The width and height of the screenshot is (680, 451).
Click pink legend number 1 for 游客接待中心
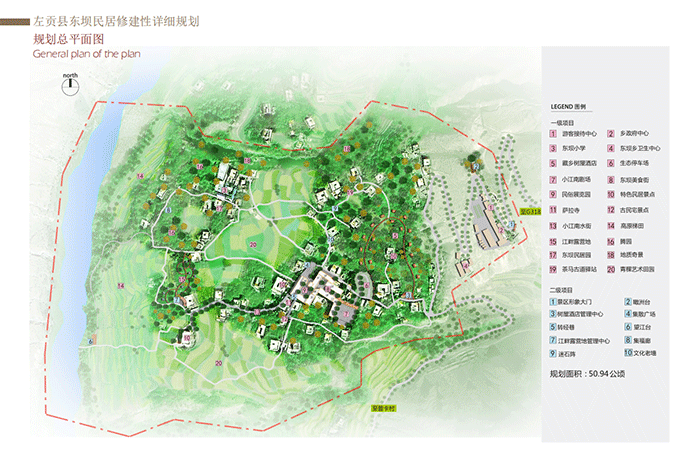pos(552,132)
